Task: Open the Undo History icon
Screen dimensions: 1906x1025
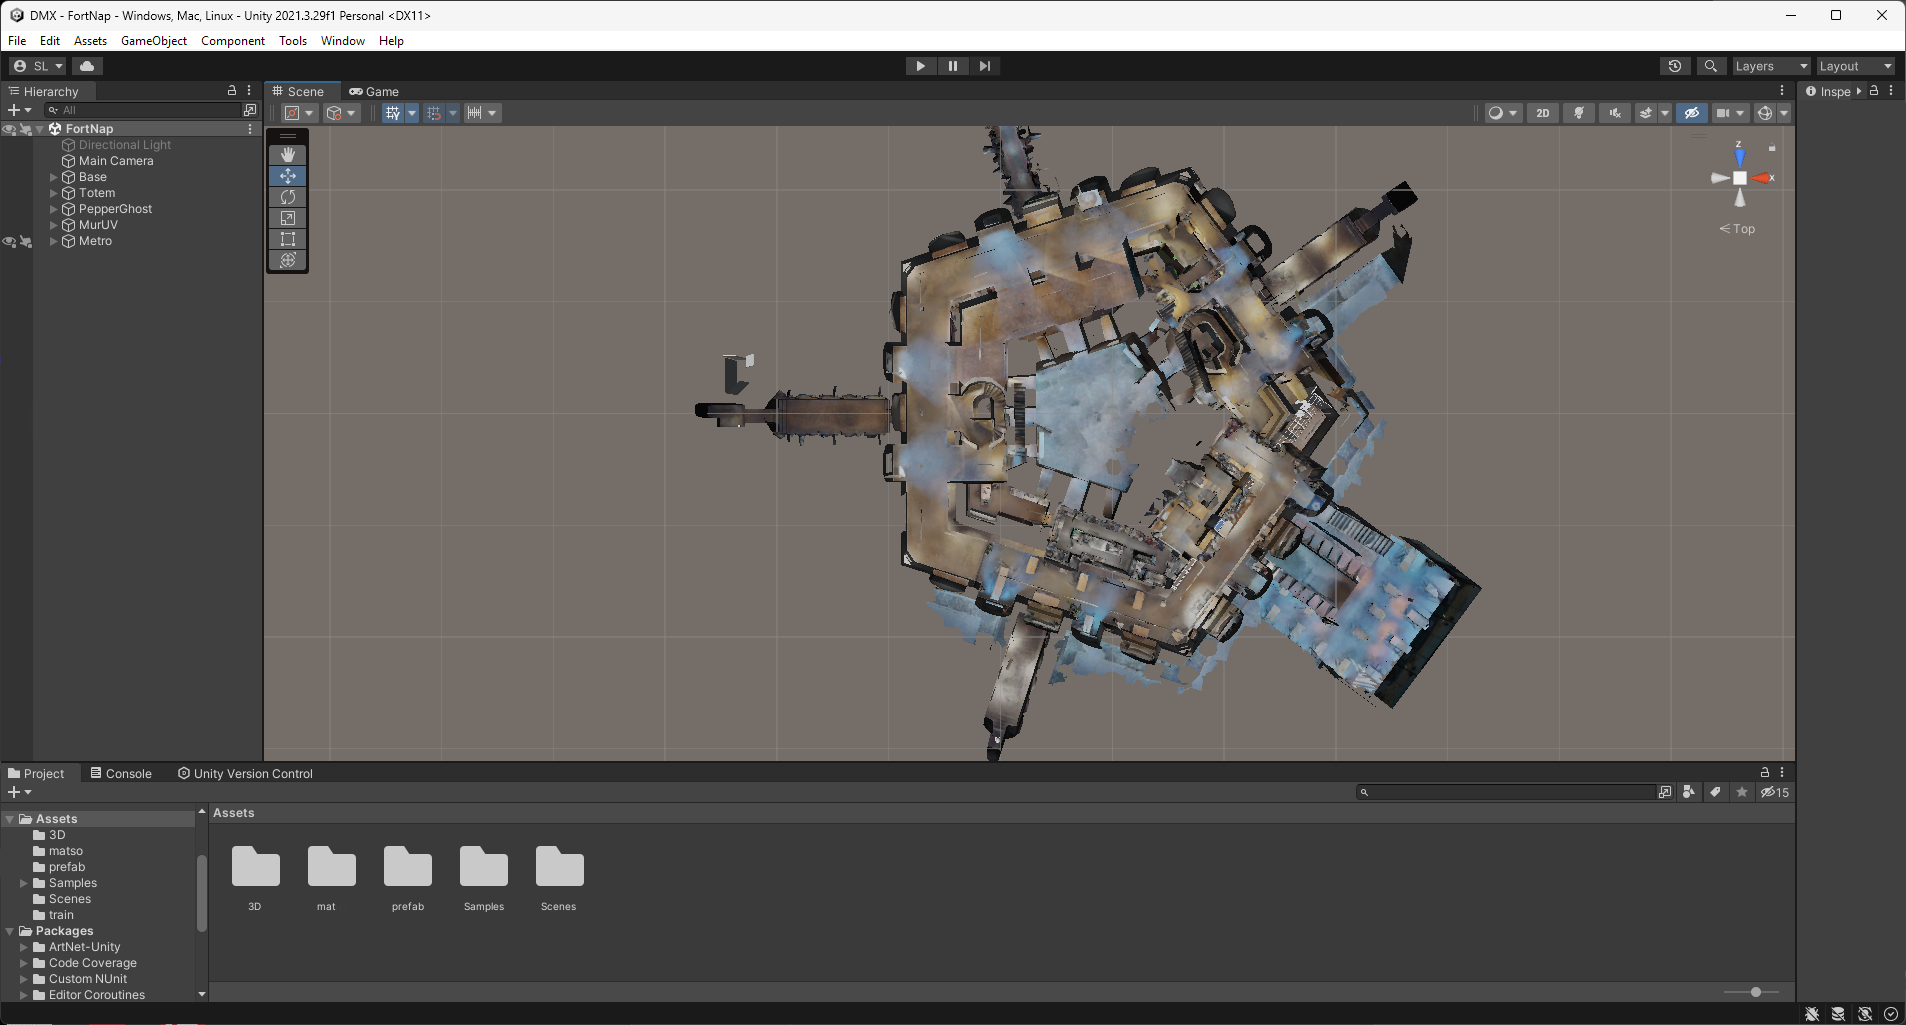Action: click(1675, 66)
